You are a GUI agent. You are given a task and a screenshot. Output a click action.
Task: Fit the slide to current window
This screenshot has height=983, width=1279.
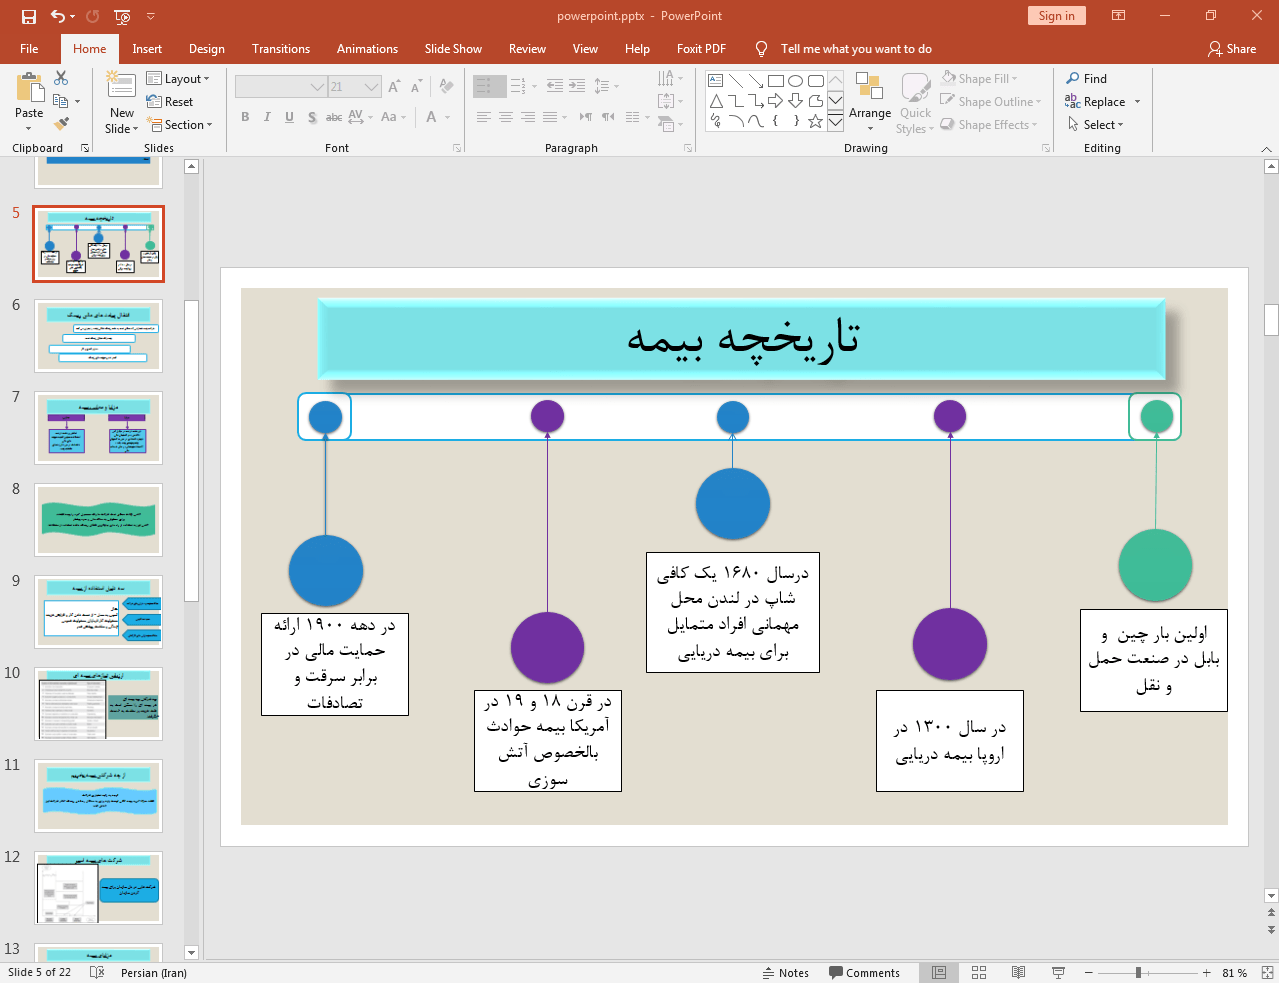[1266, 973]
